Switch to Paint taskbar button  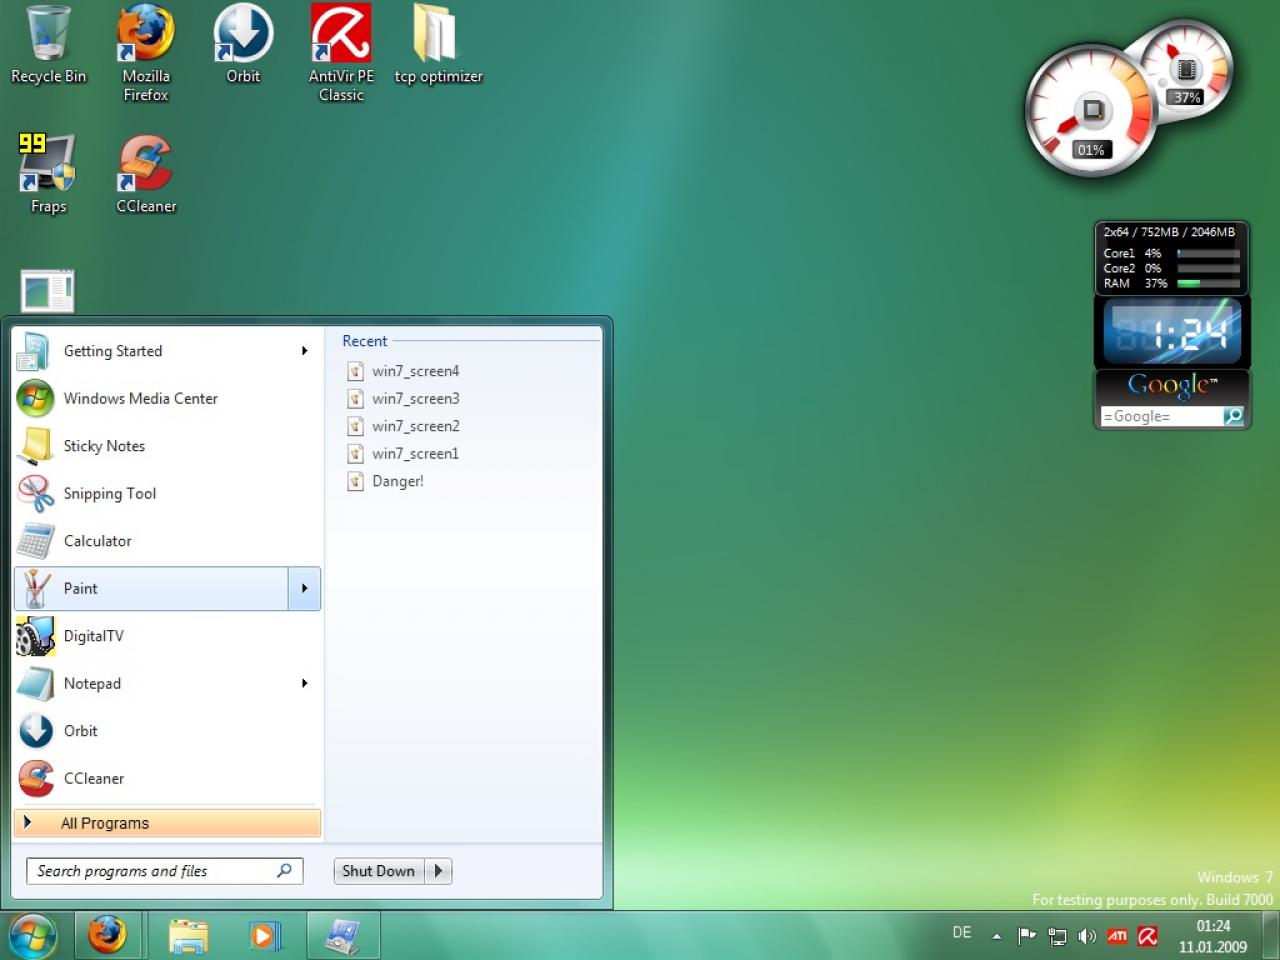[x=343, y=936]
